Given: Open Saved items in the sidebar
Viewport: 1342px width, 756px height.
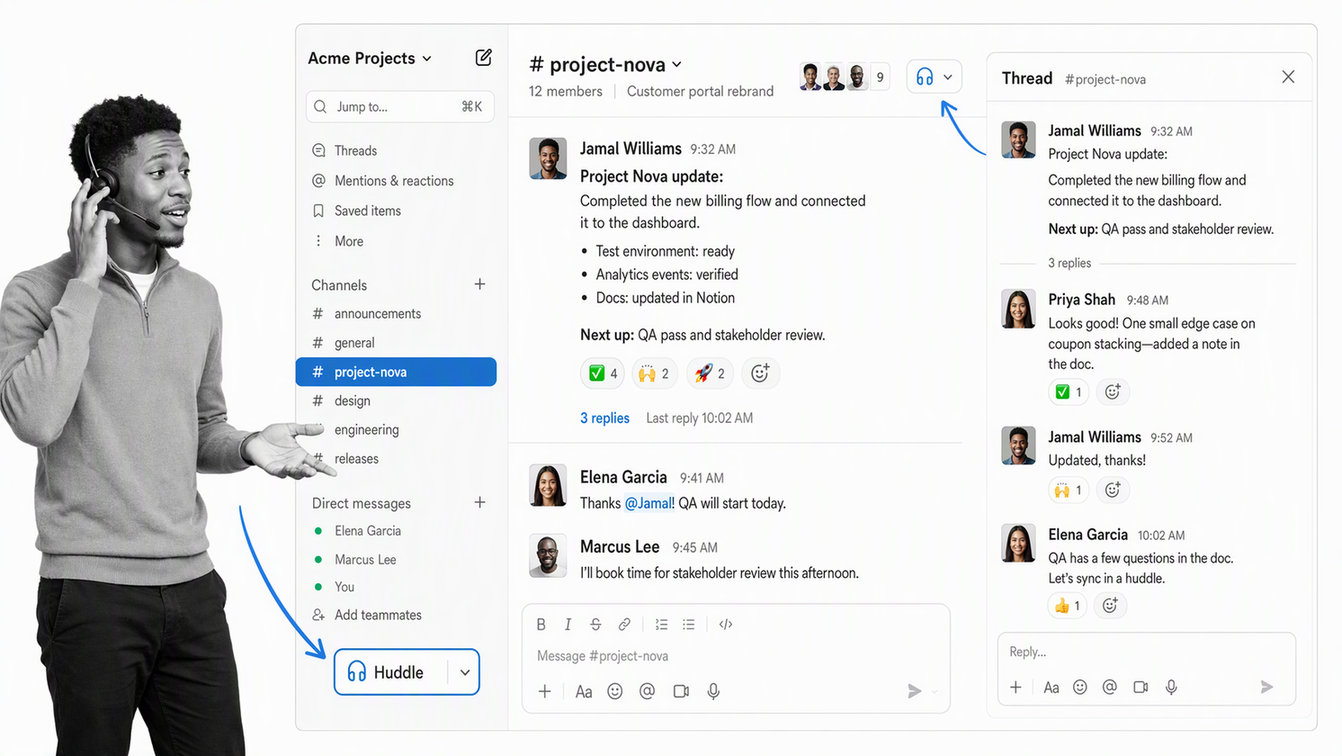Looking at the screenshot, I should [356, 211].
